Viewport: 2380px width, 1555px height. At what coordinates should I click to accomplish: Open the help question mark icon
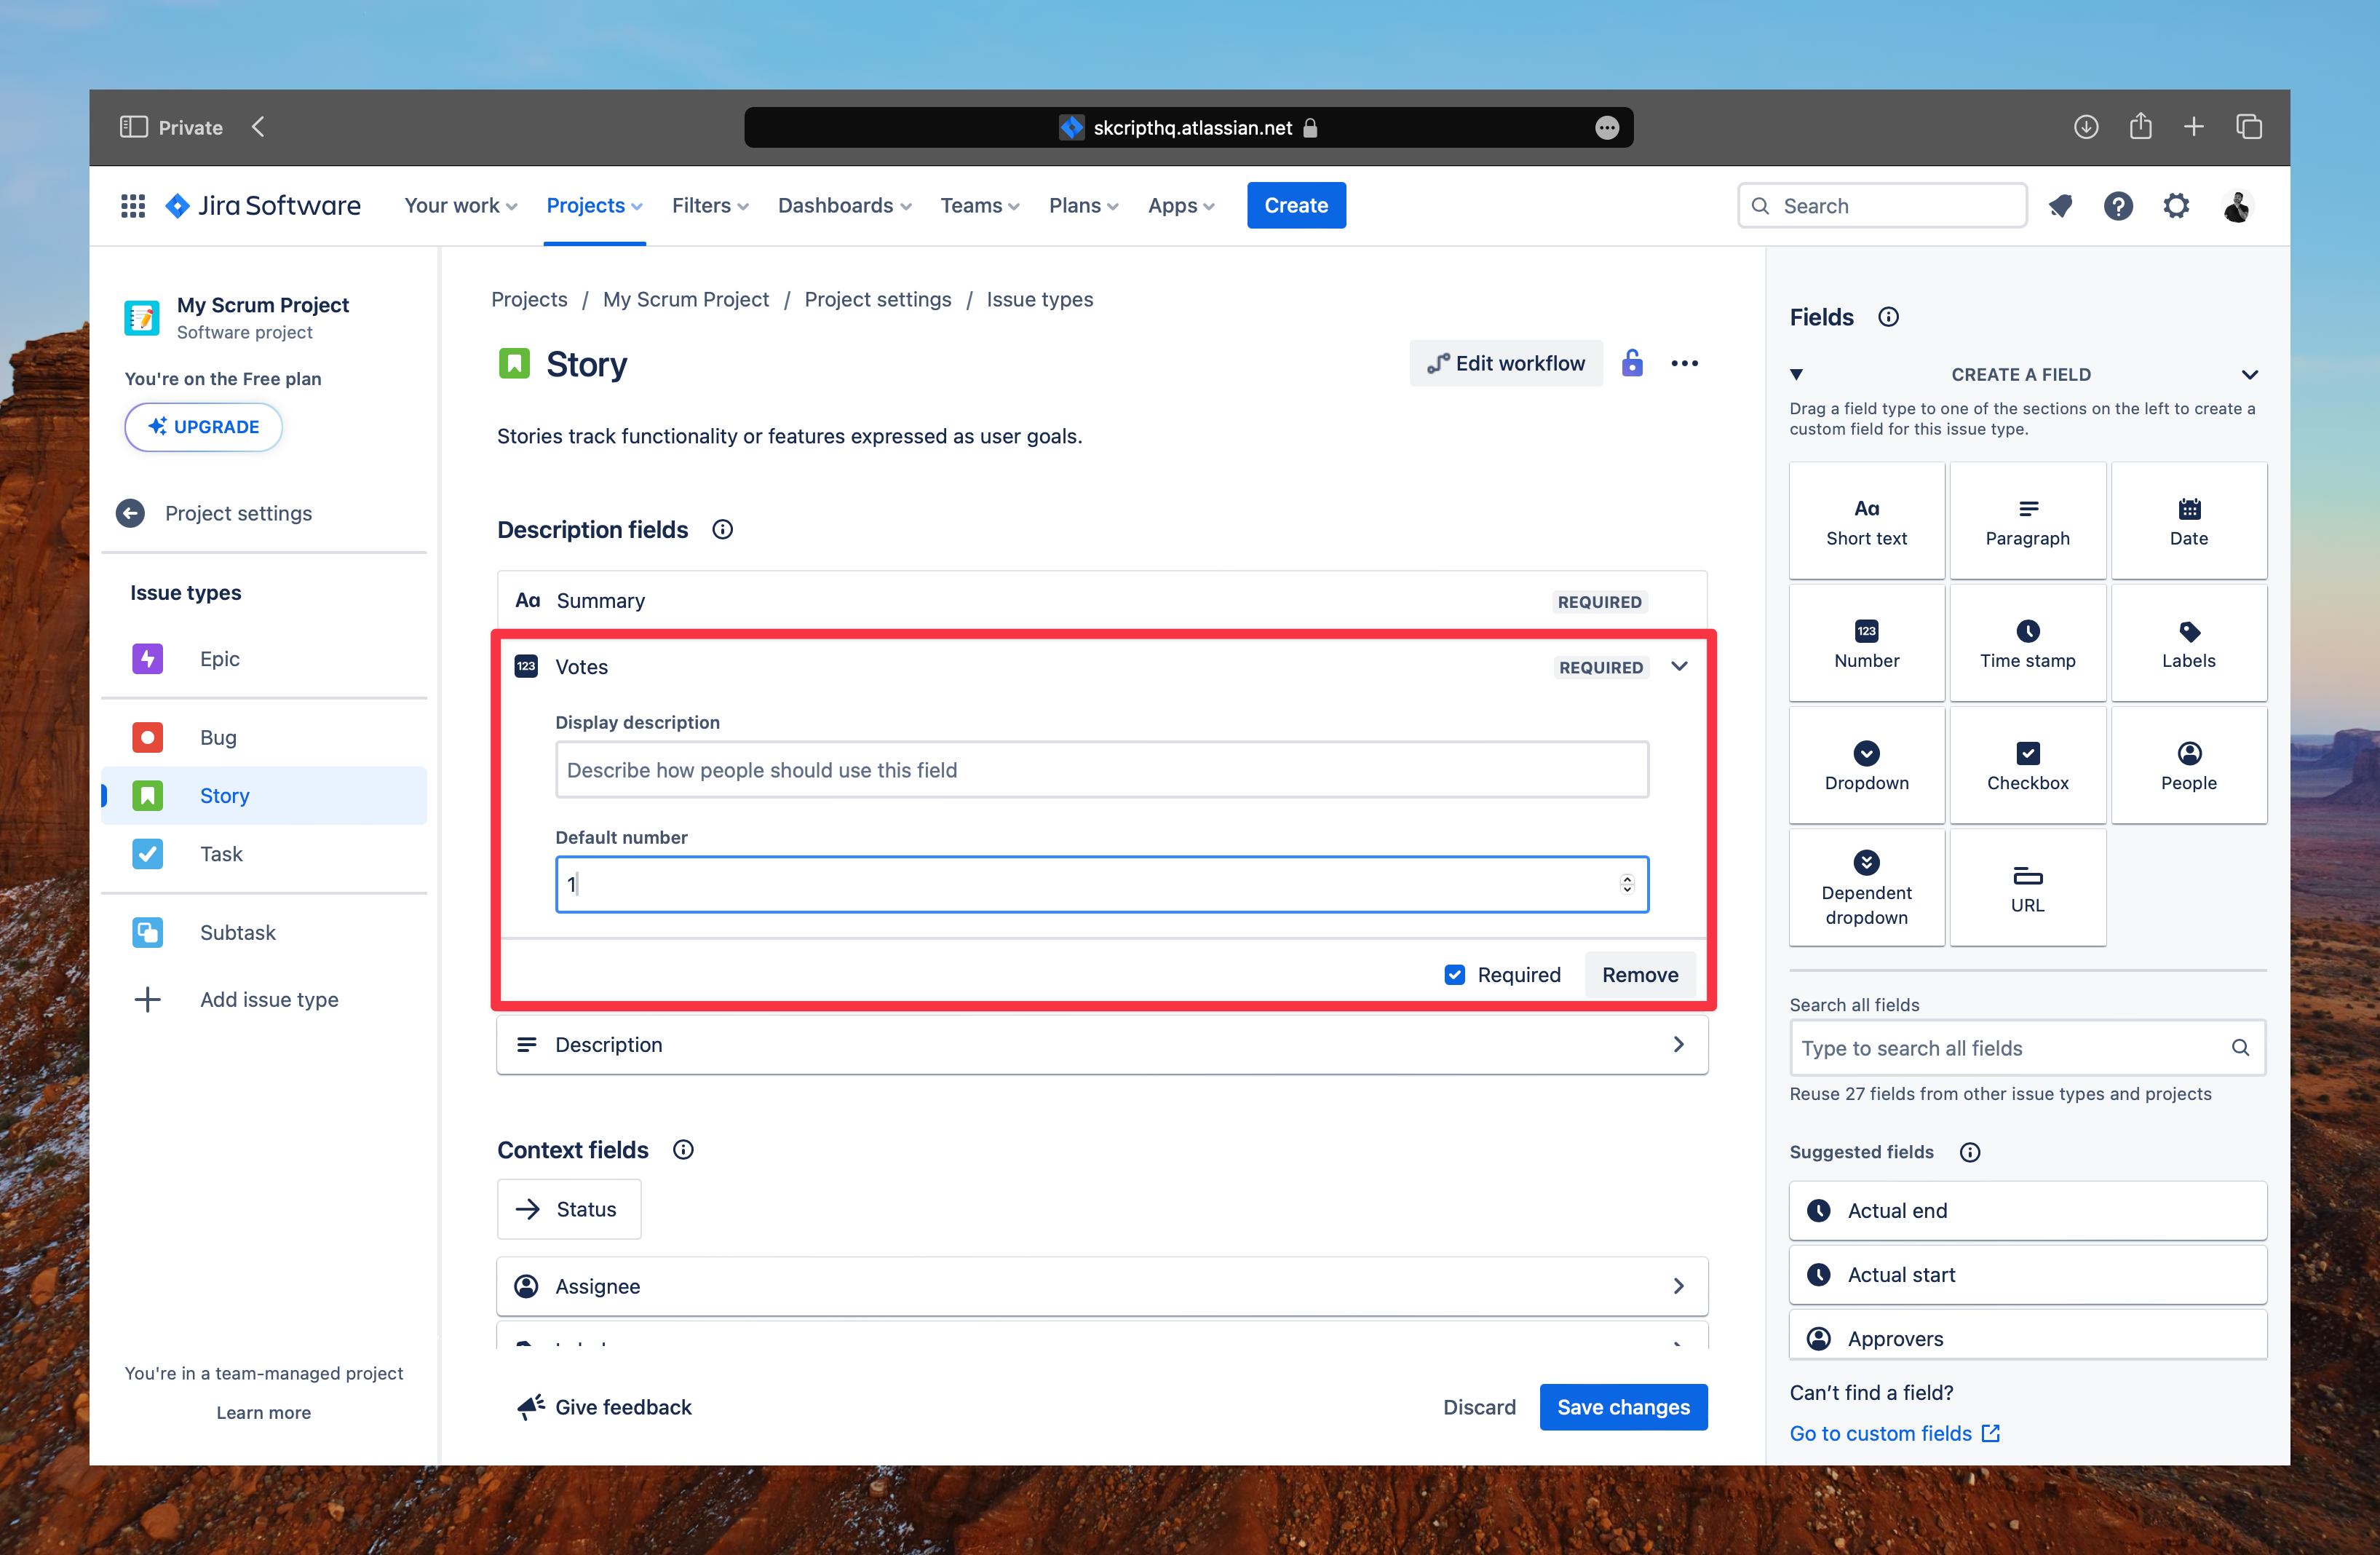coord(2119,205)
